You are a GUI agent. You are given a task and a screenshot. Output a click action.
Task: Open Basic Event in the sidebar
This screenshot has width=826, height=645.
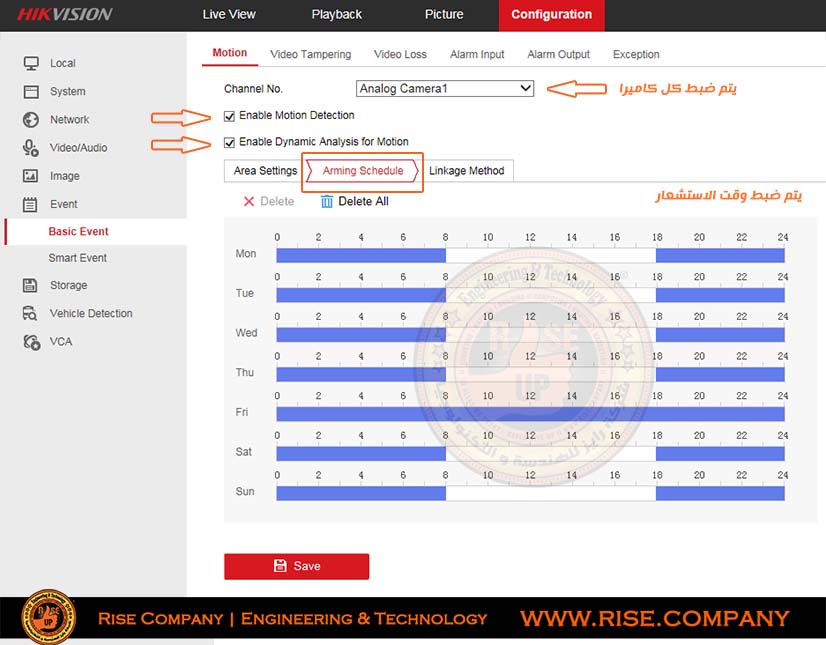pyautogui.click(x=78, y=231)
